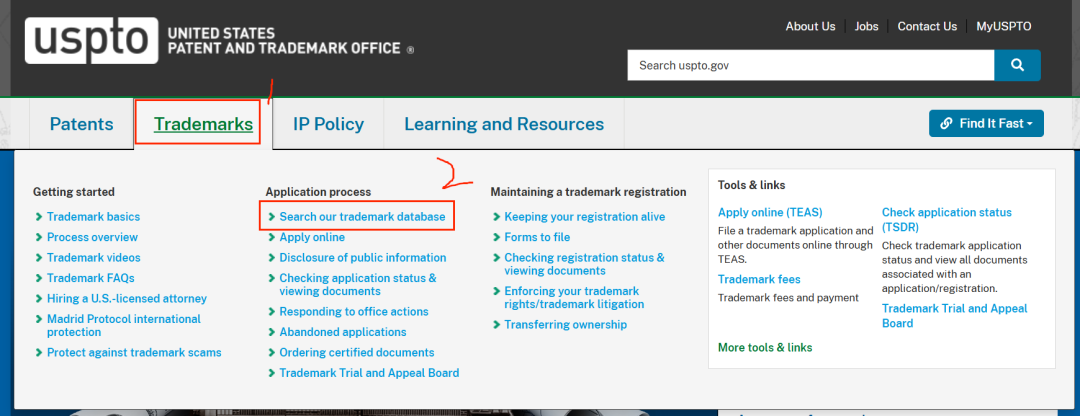
Task: Open the IP Policy menu tab
Action: [x=329, y=124]
